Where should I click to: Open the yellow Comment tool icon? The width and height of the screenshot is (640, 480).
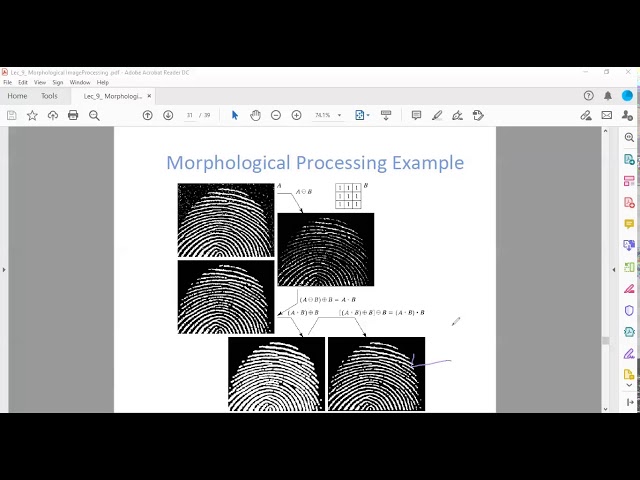pos(629,224)
